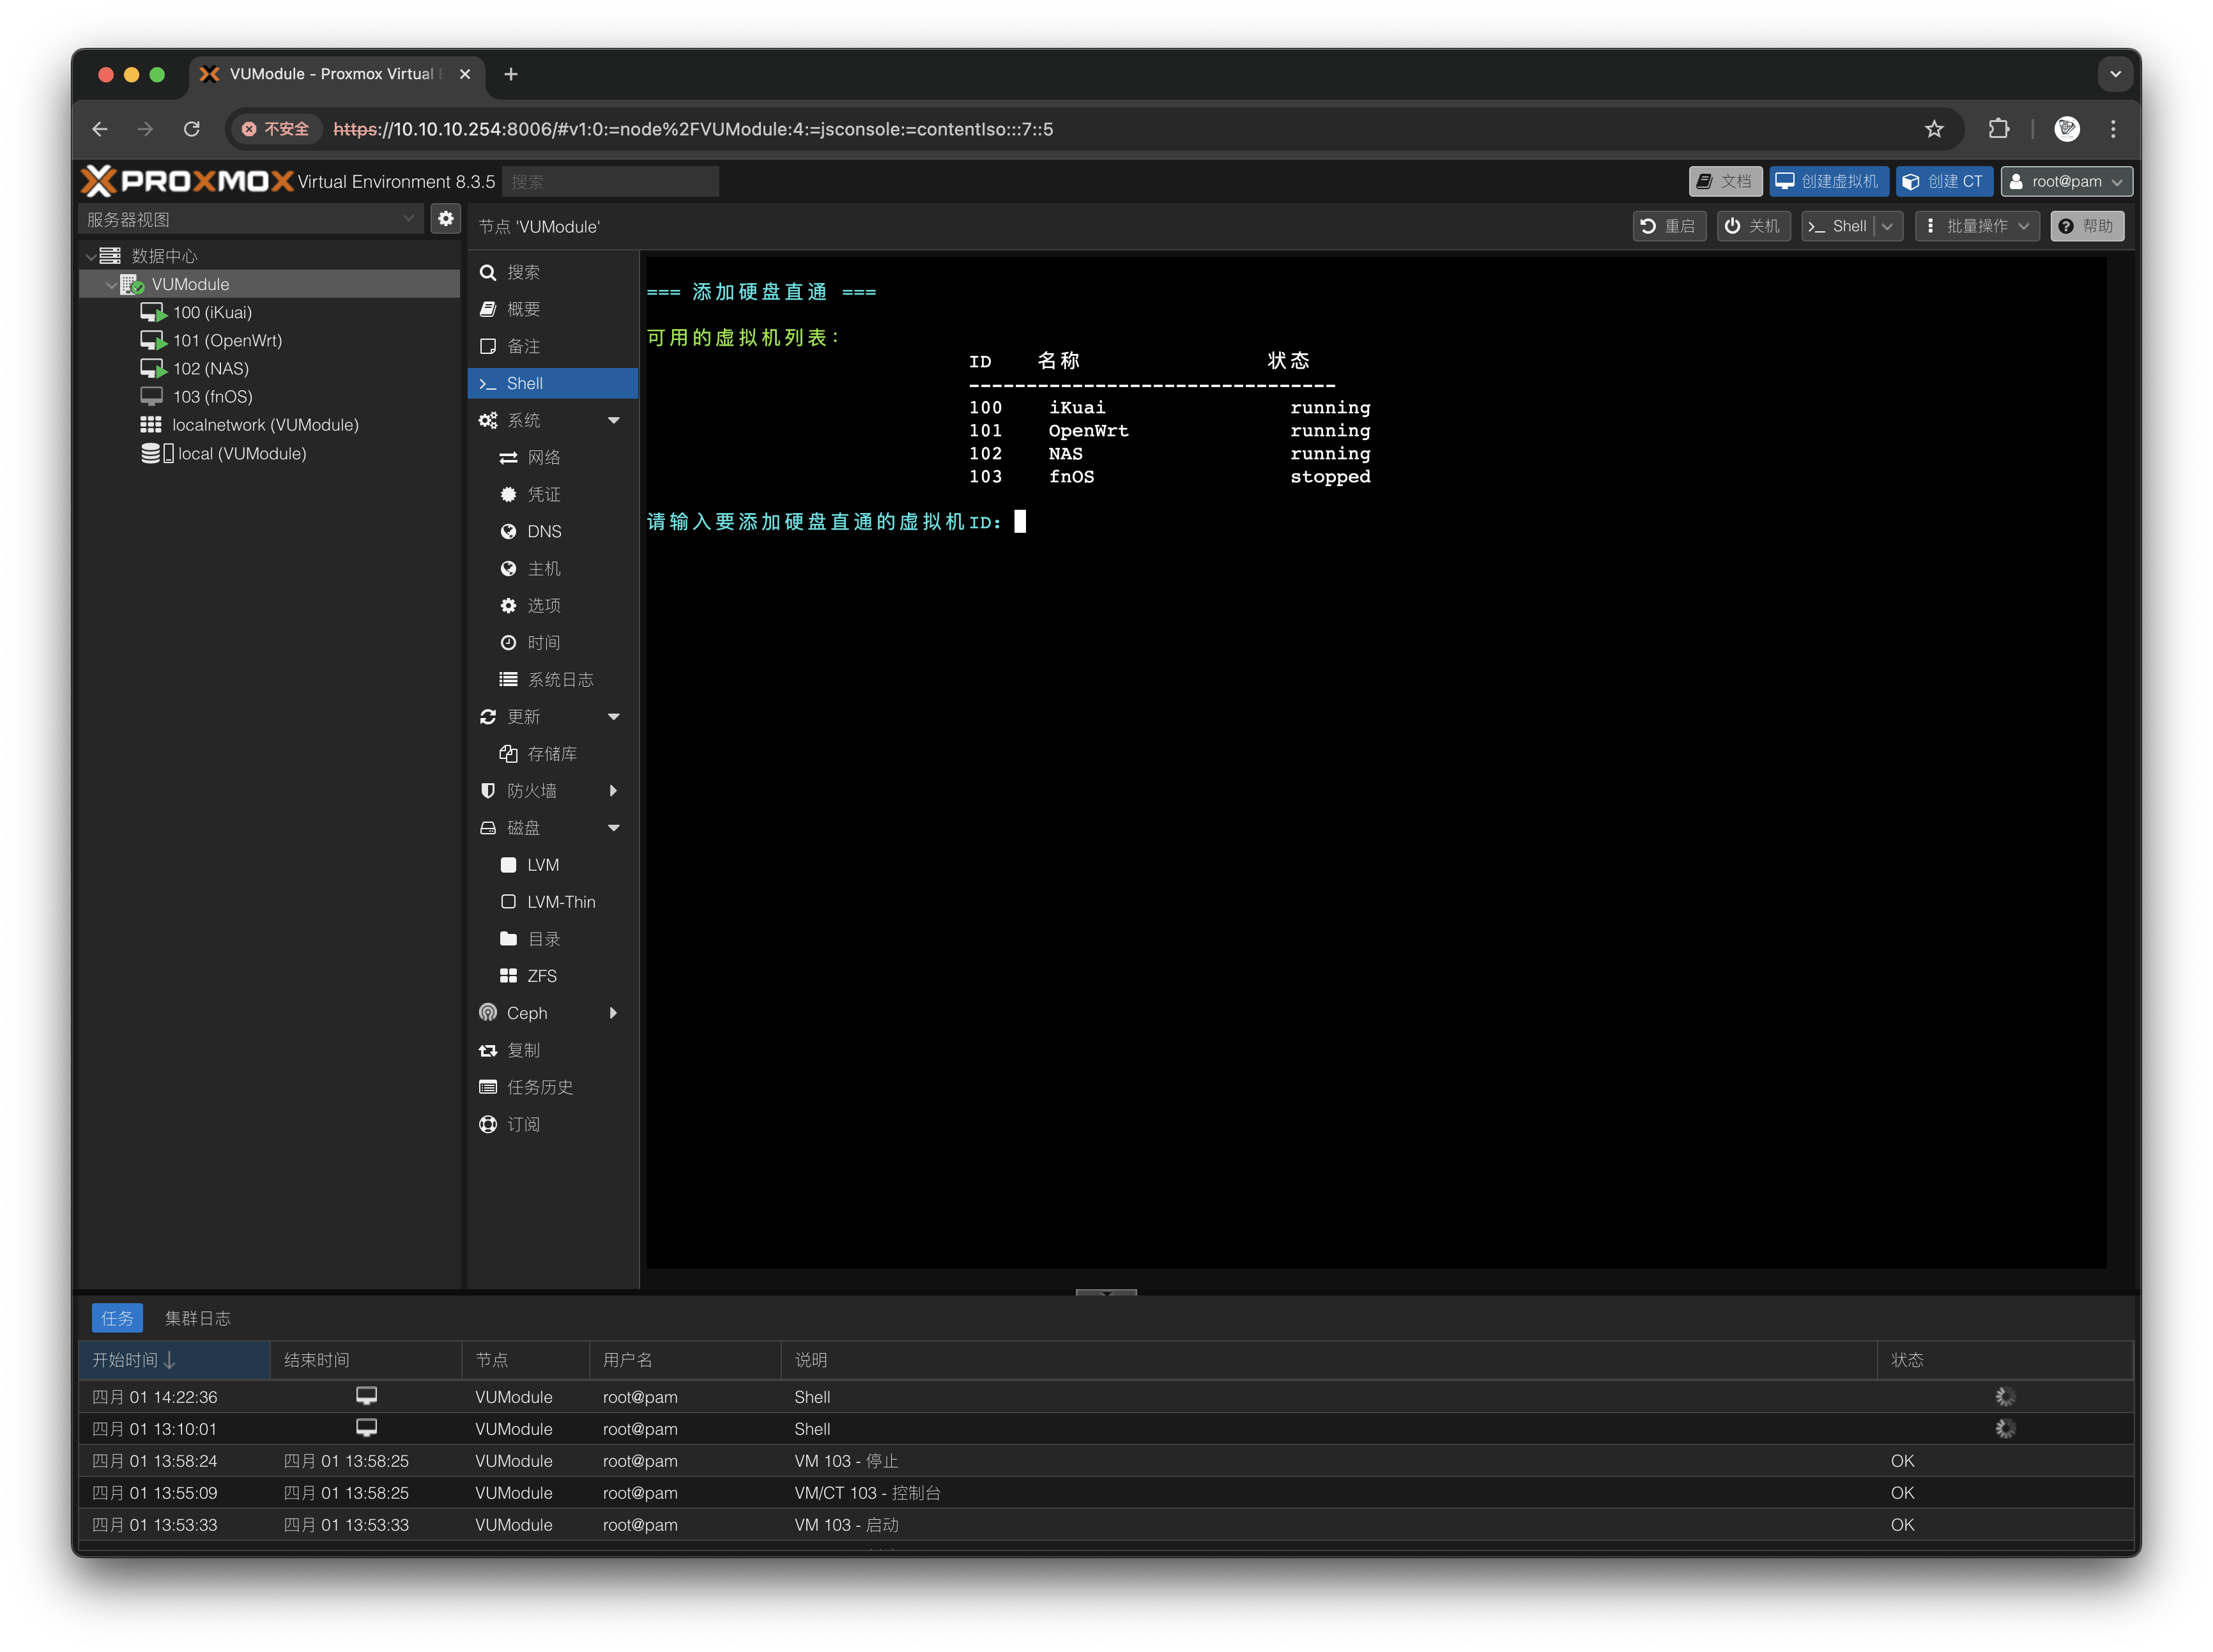Open the bulk actions (批量操作) dropdown
2213x1652 pixels.
pyautogui.click(x=1978, y=226)
